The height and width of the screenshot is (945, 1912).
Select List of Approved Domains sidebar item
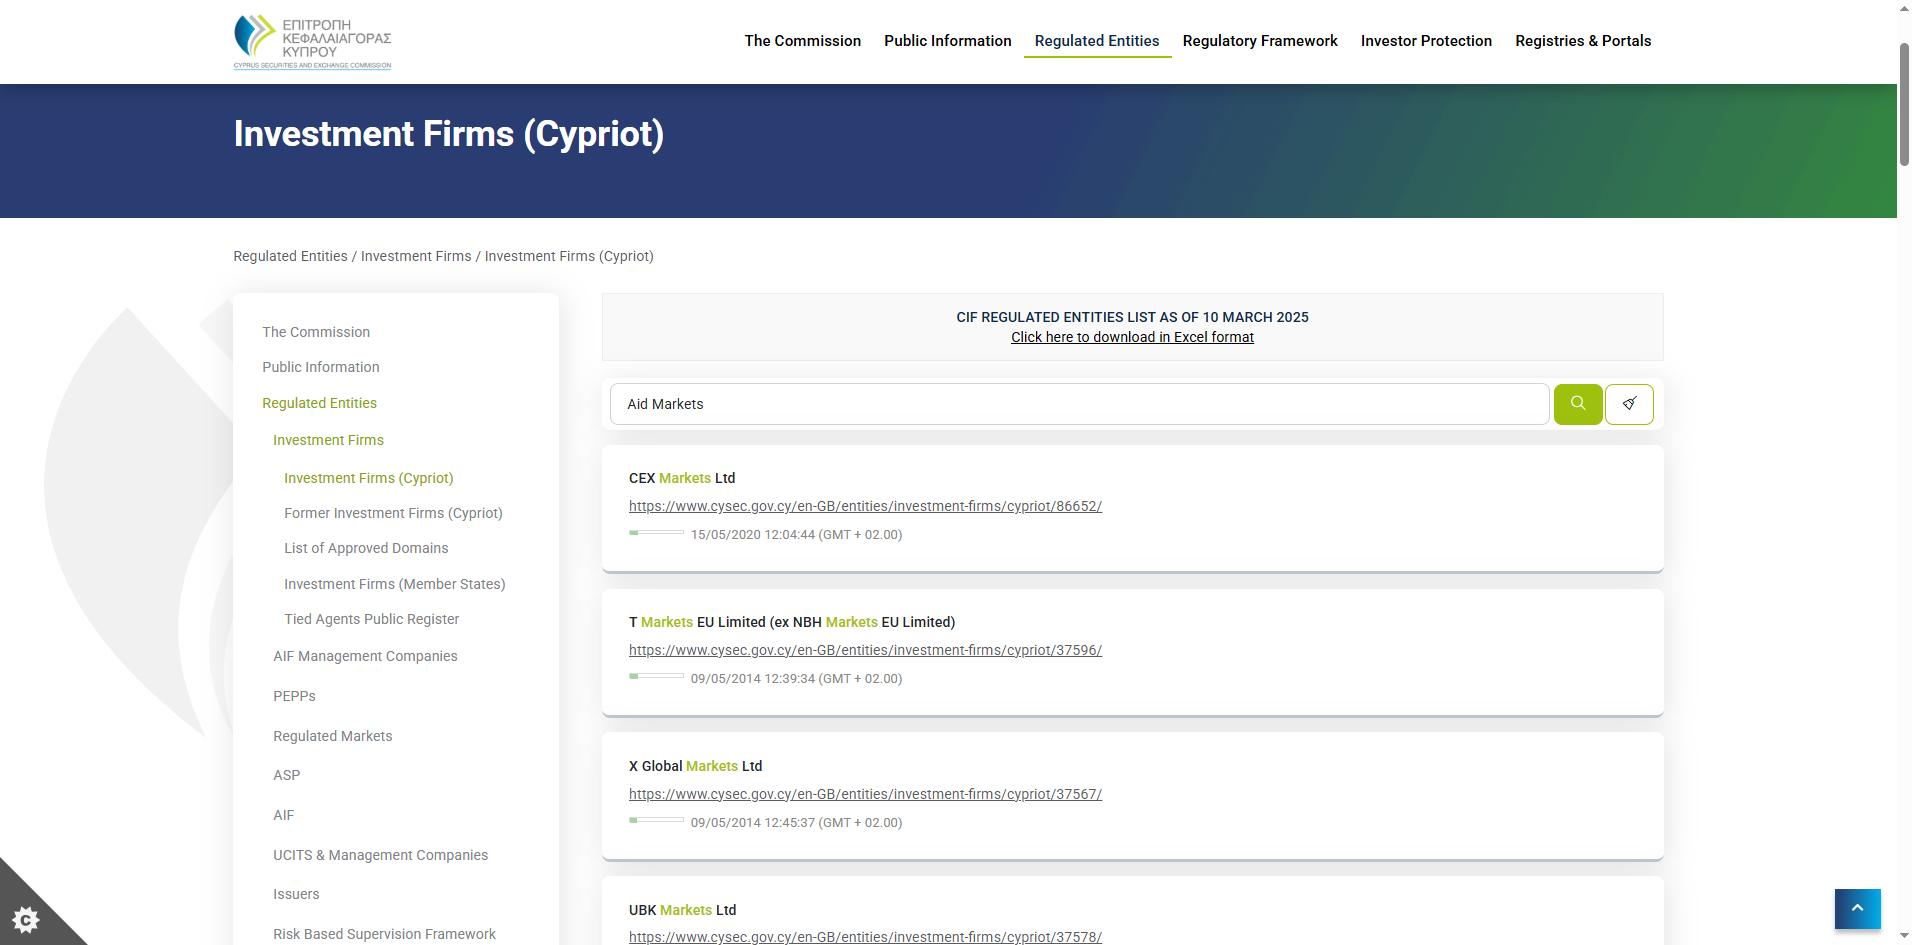(x=366, y=548)
